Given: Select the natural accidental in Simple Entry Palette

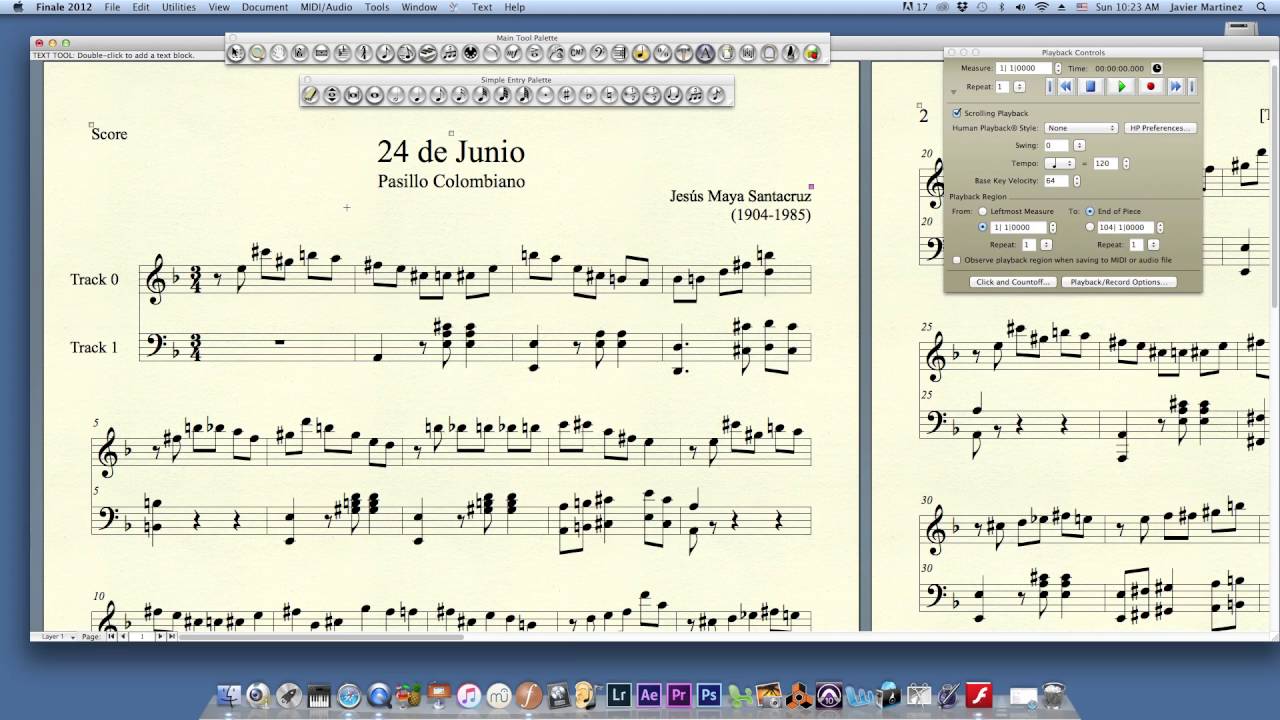Looking at the screenshot, I should [608, 94].
